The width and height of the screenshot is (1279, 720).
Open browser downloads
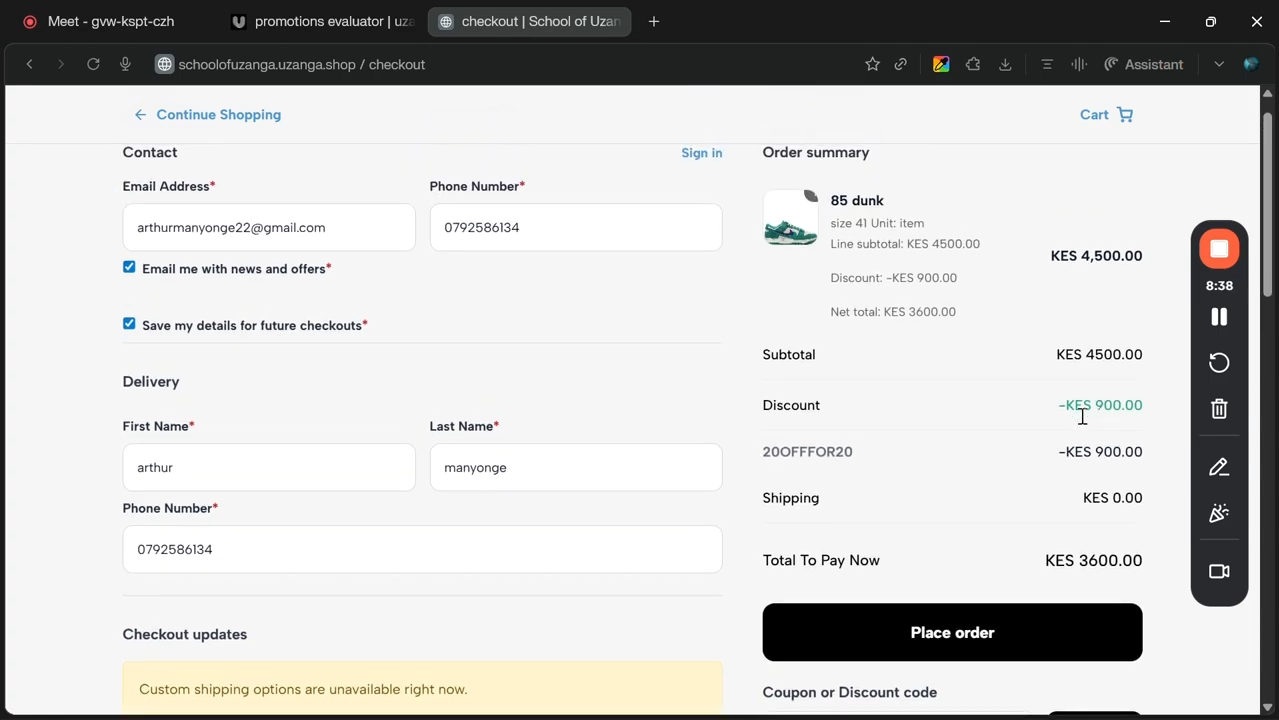(x=1005, y=64)
